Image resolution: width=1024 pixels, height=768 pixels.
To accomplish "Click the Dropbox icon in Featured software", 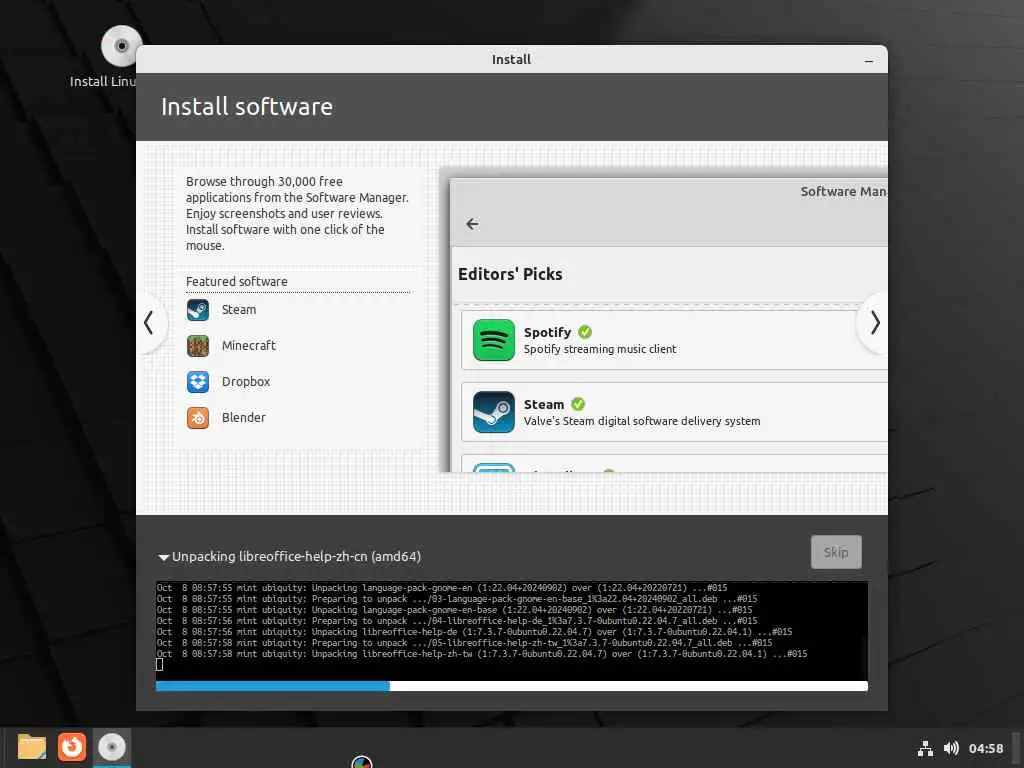I will 198,381.
